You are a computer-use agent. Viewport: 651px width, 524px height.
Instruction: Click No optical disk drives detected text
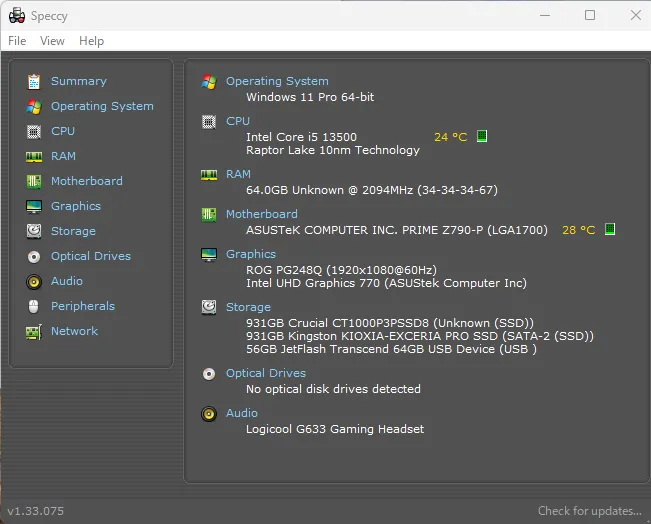(333, 389)
